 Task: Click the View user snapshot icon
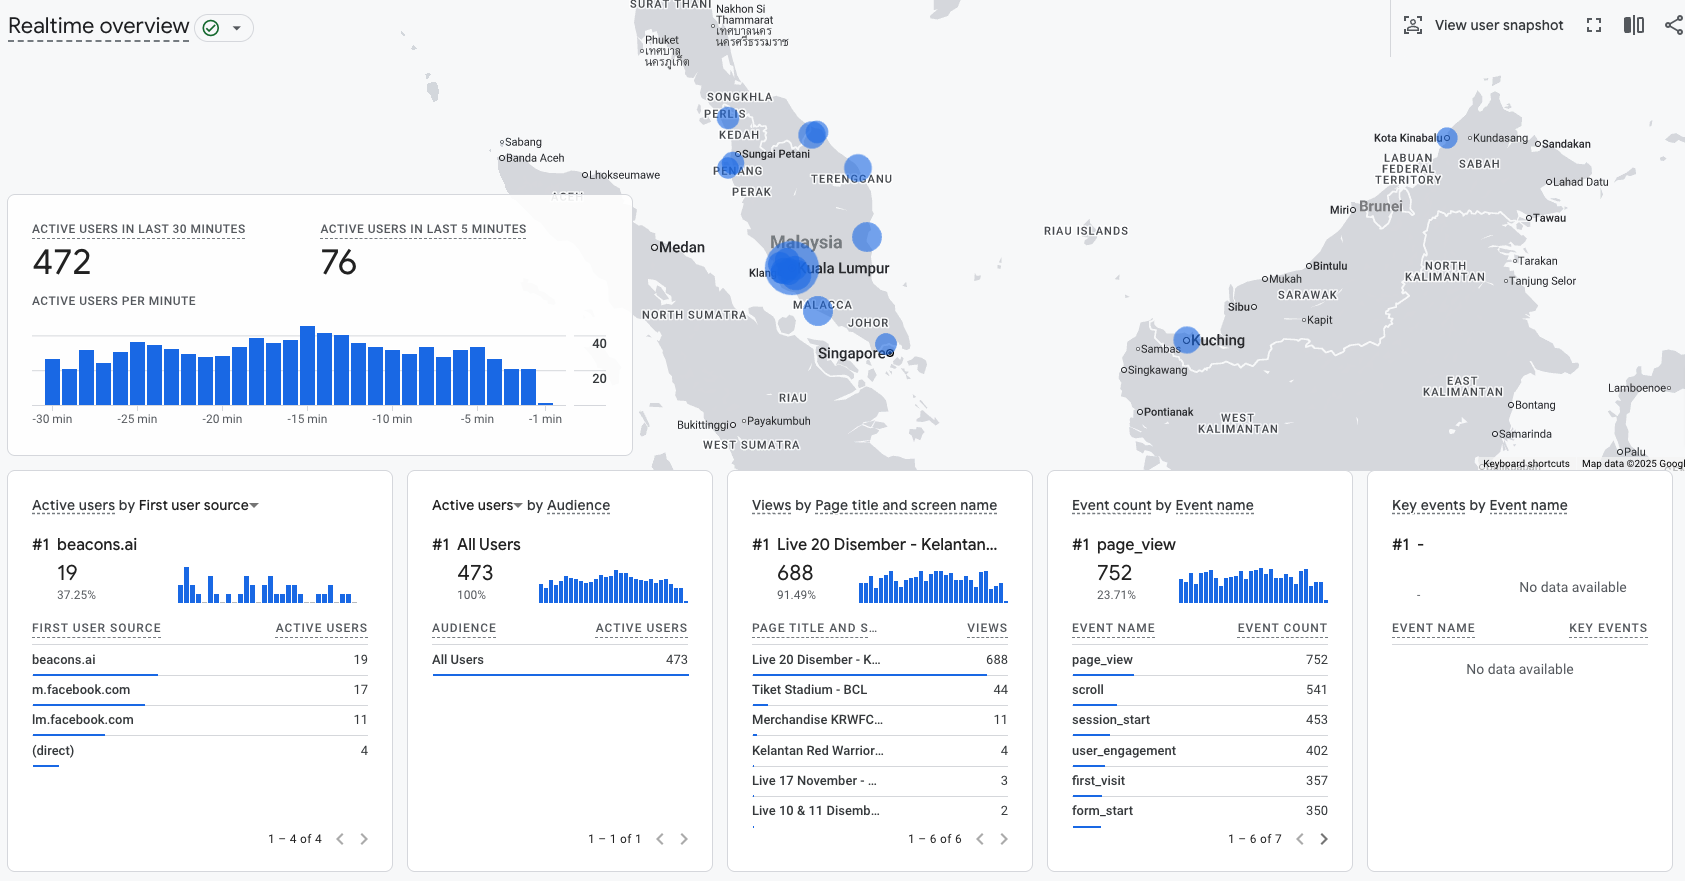pos(1412,26)
